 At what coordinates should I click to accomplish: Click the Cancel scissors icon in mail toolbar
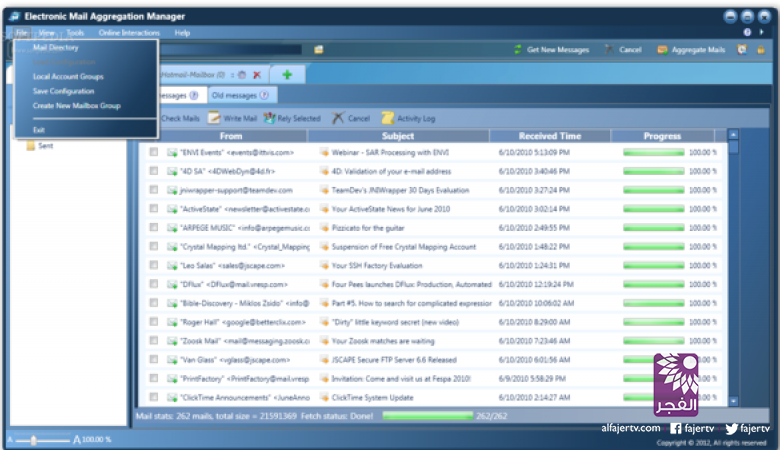coord(339,118)
